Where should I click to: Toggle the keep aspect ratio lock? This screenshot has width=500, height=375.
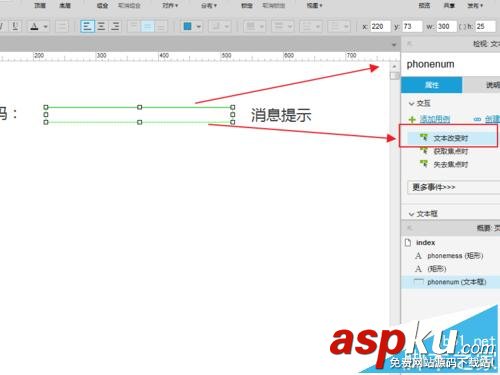coord(462,26)
